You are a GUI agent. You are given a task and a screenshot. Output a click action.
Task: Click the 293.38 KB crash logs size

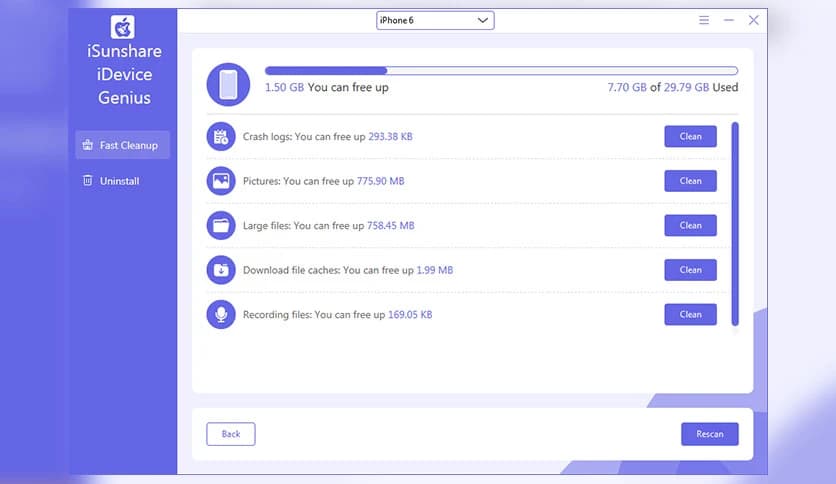tap(390, 136)
